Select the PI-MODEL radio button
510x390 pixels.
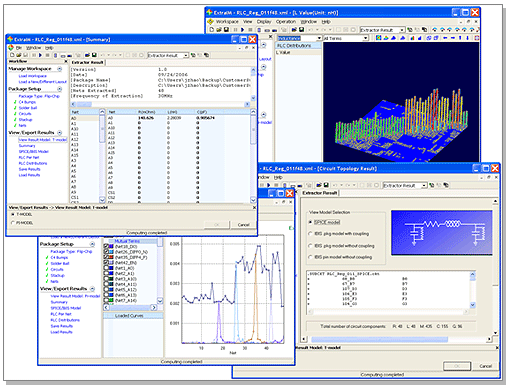click(x=13, y=223)
